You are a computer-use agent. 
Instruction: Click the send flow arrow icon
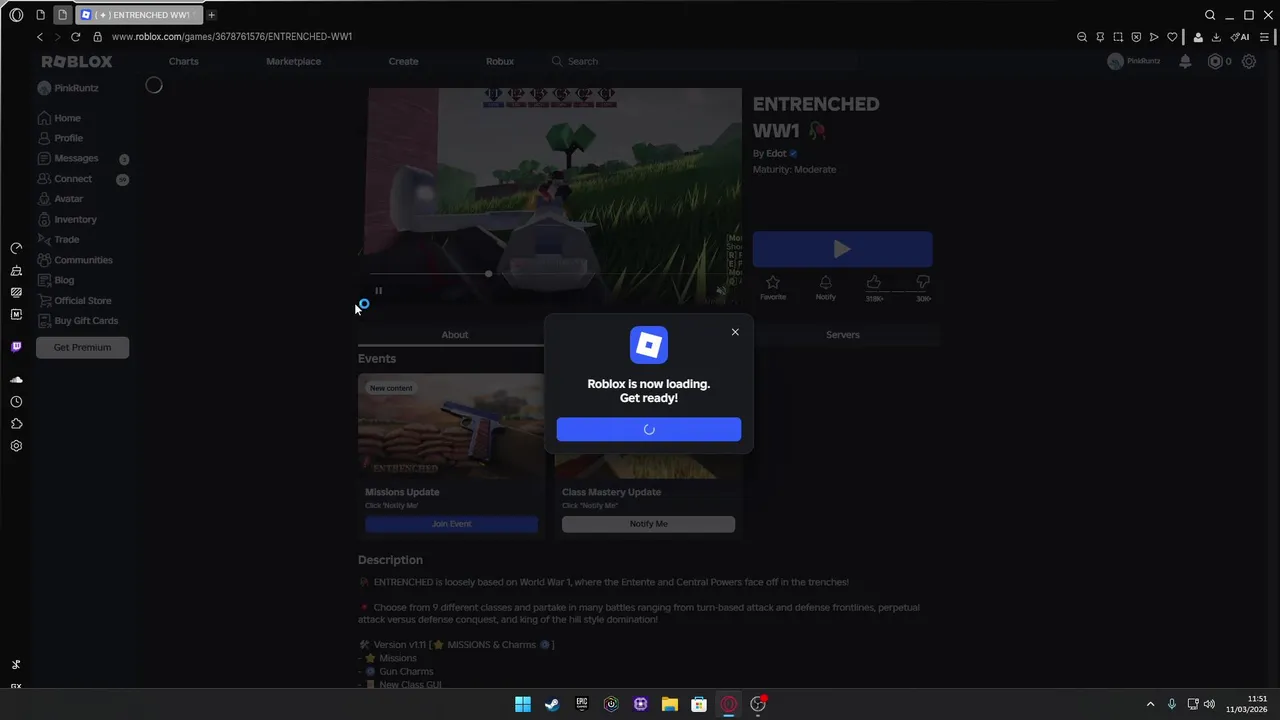tap(1154, 37)
